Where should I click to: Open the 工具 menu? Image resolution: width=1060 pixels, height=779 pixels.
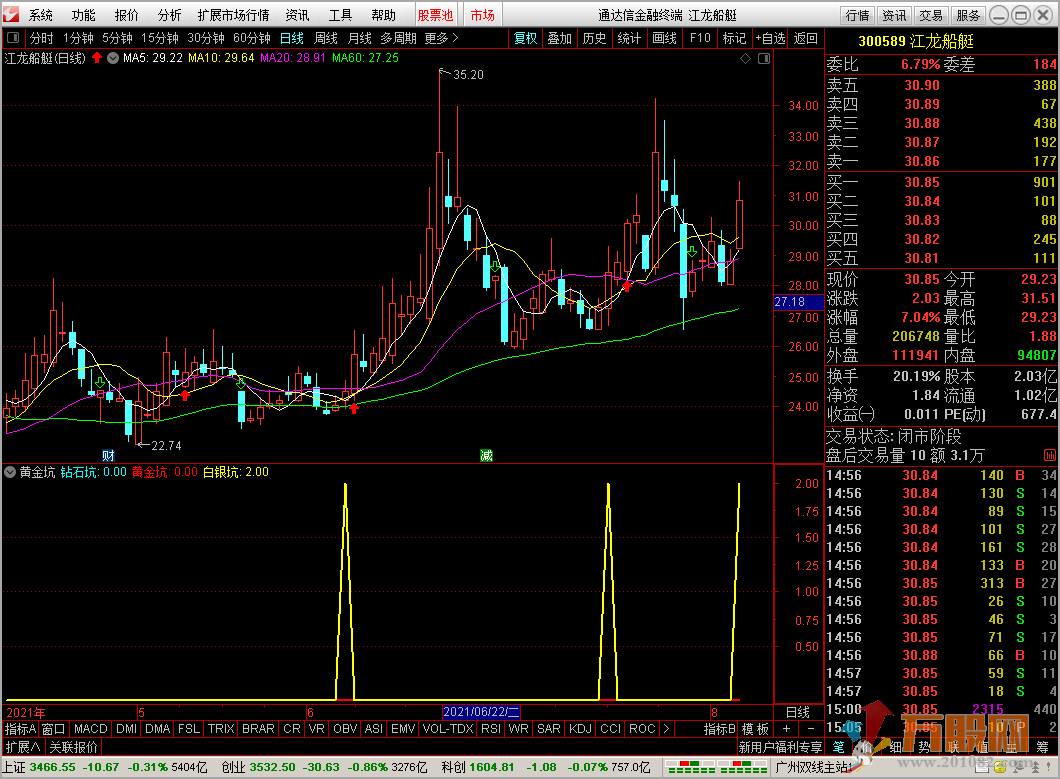point(340,15)
